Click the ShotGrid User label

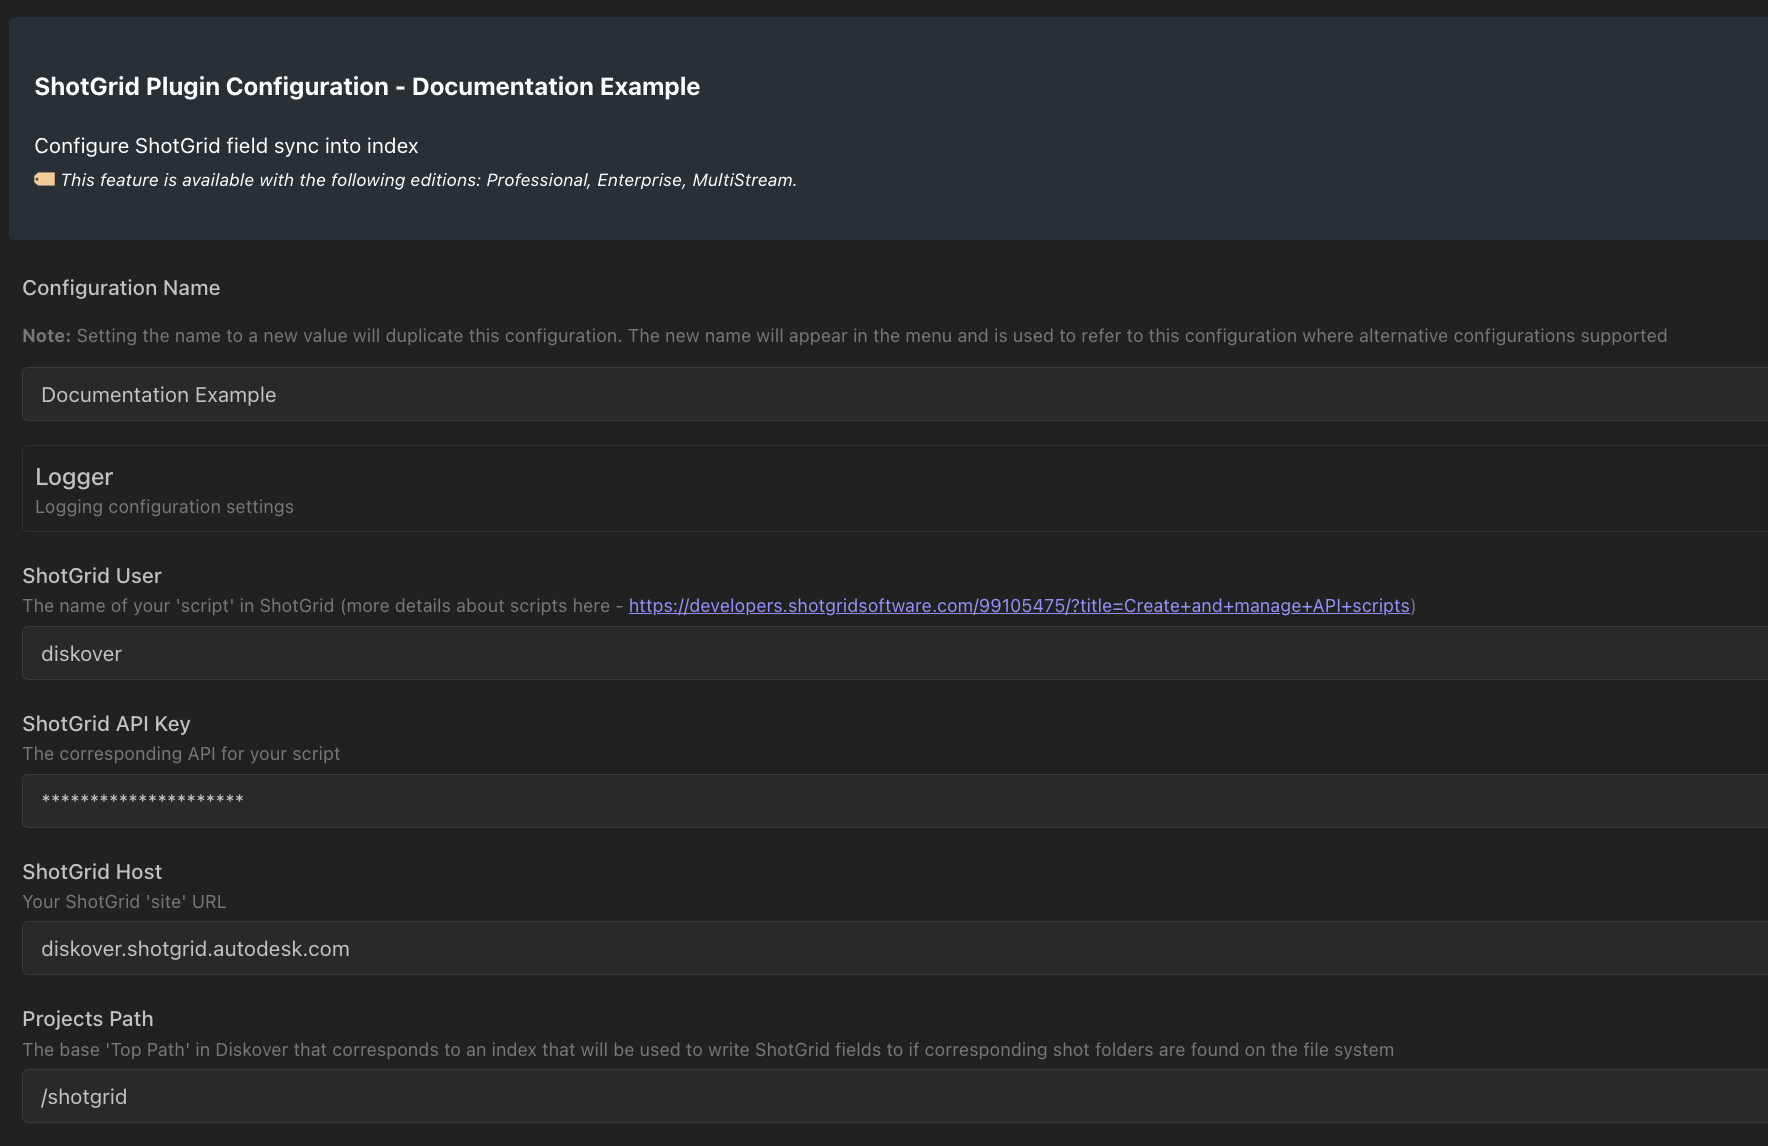[92, 576]
